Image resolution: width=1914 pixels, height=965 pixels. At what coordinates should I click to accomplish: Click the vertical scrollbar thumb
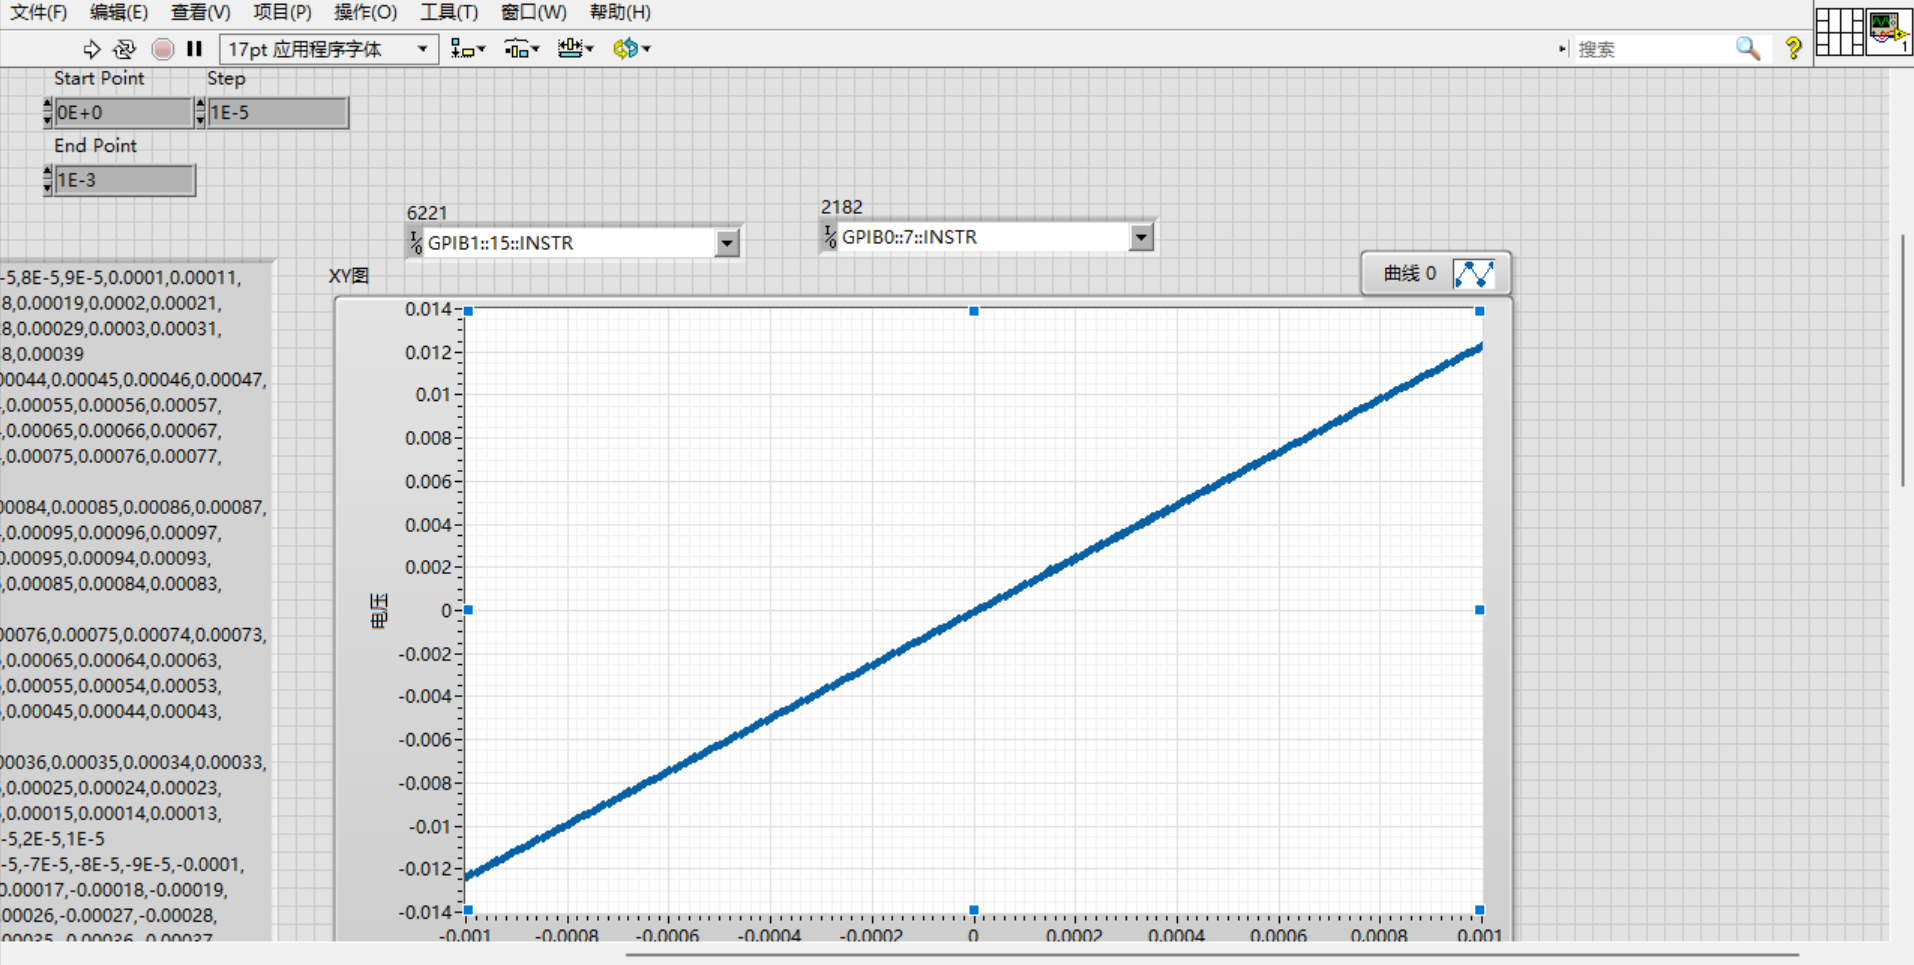1903,360
